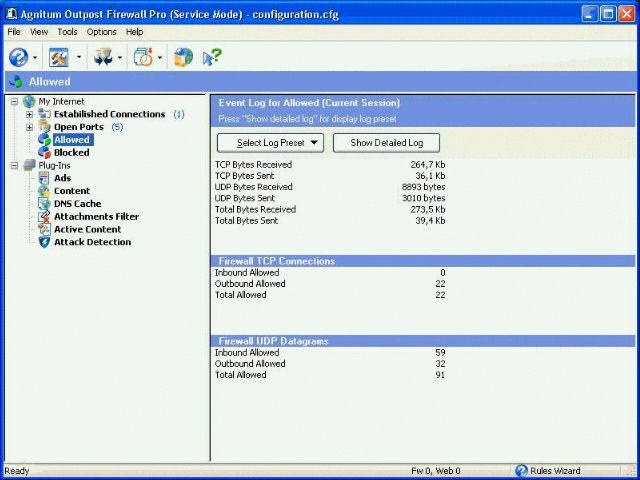The width and height of the screenshot is (640, 480).
Task: Click the Ads plug-in icon
Action: point(44,178)
